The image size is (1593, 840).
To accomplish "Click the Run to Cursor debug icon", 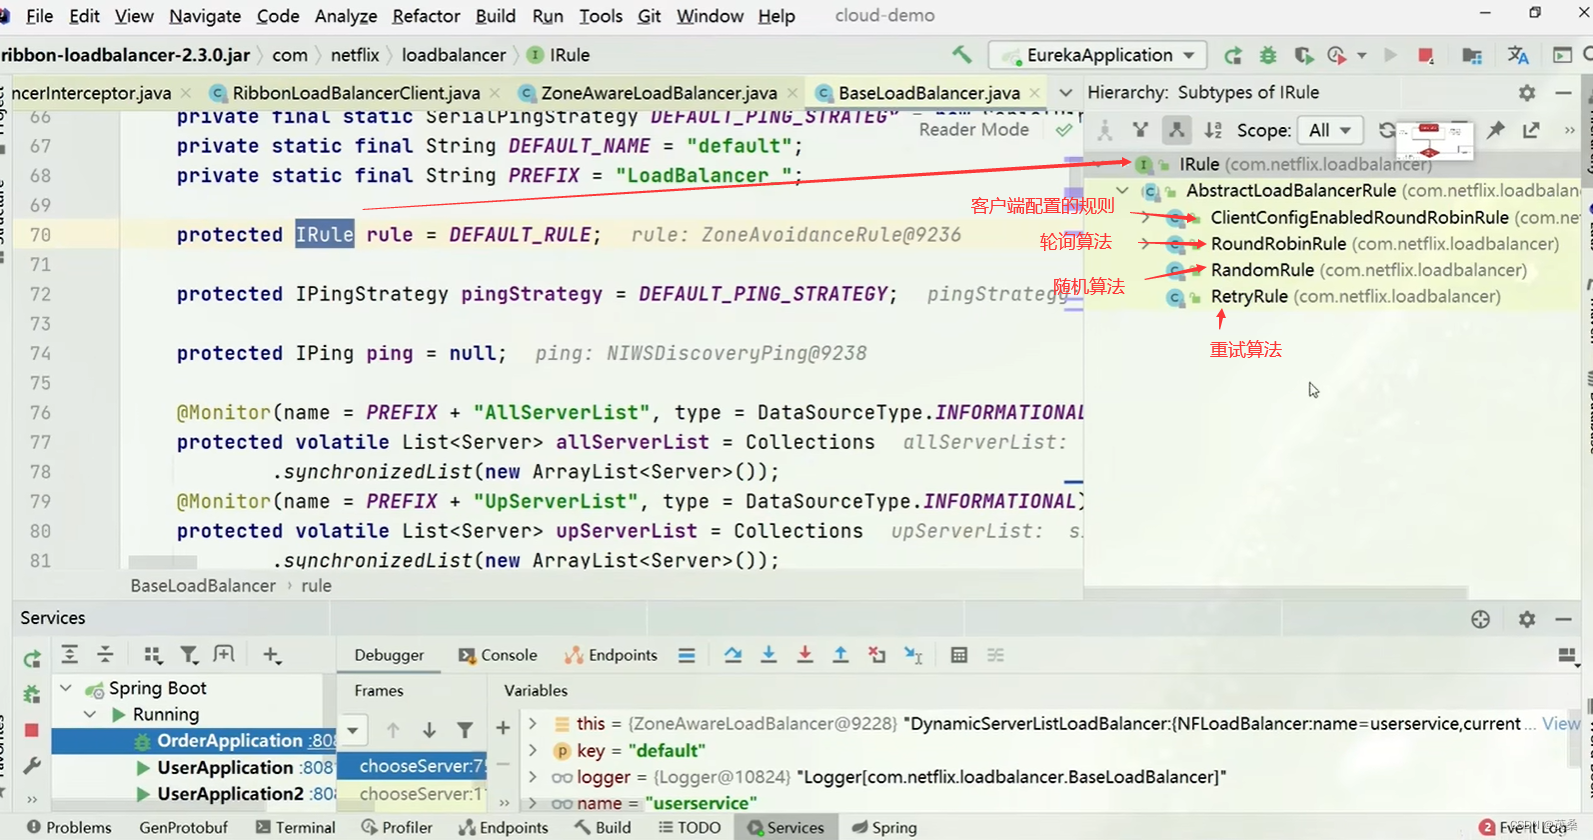I will [x=913, y=655].
